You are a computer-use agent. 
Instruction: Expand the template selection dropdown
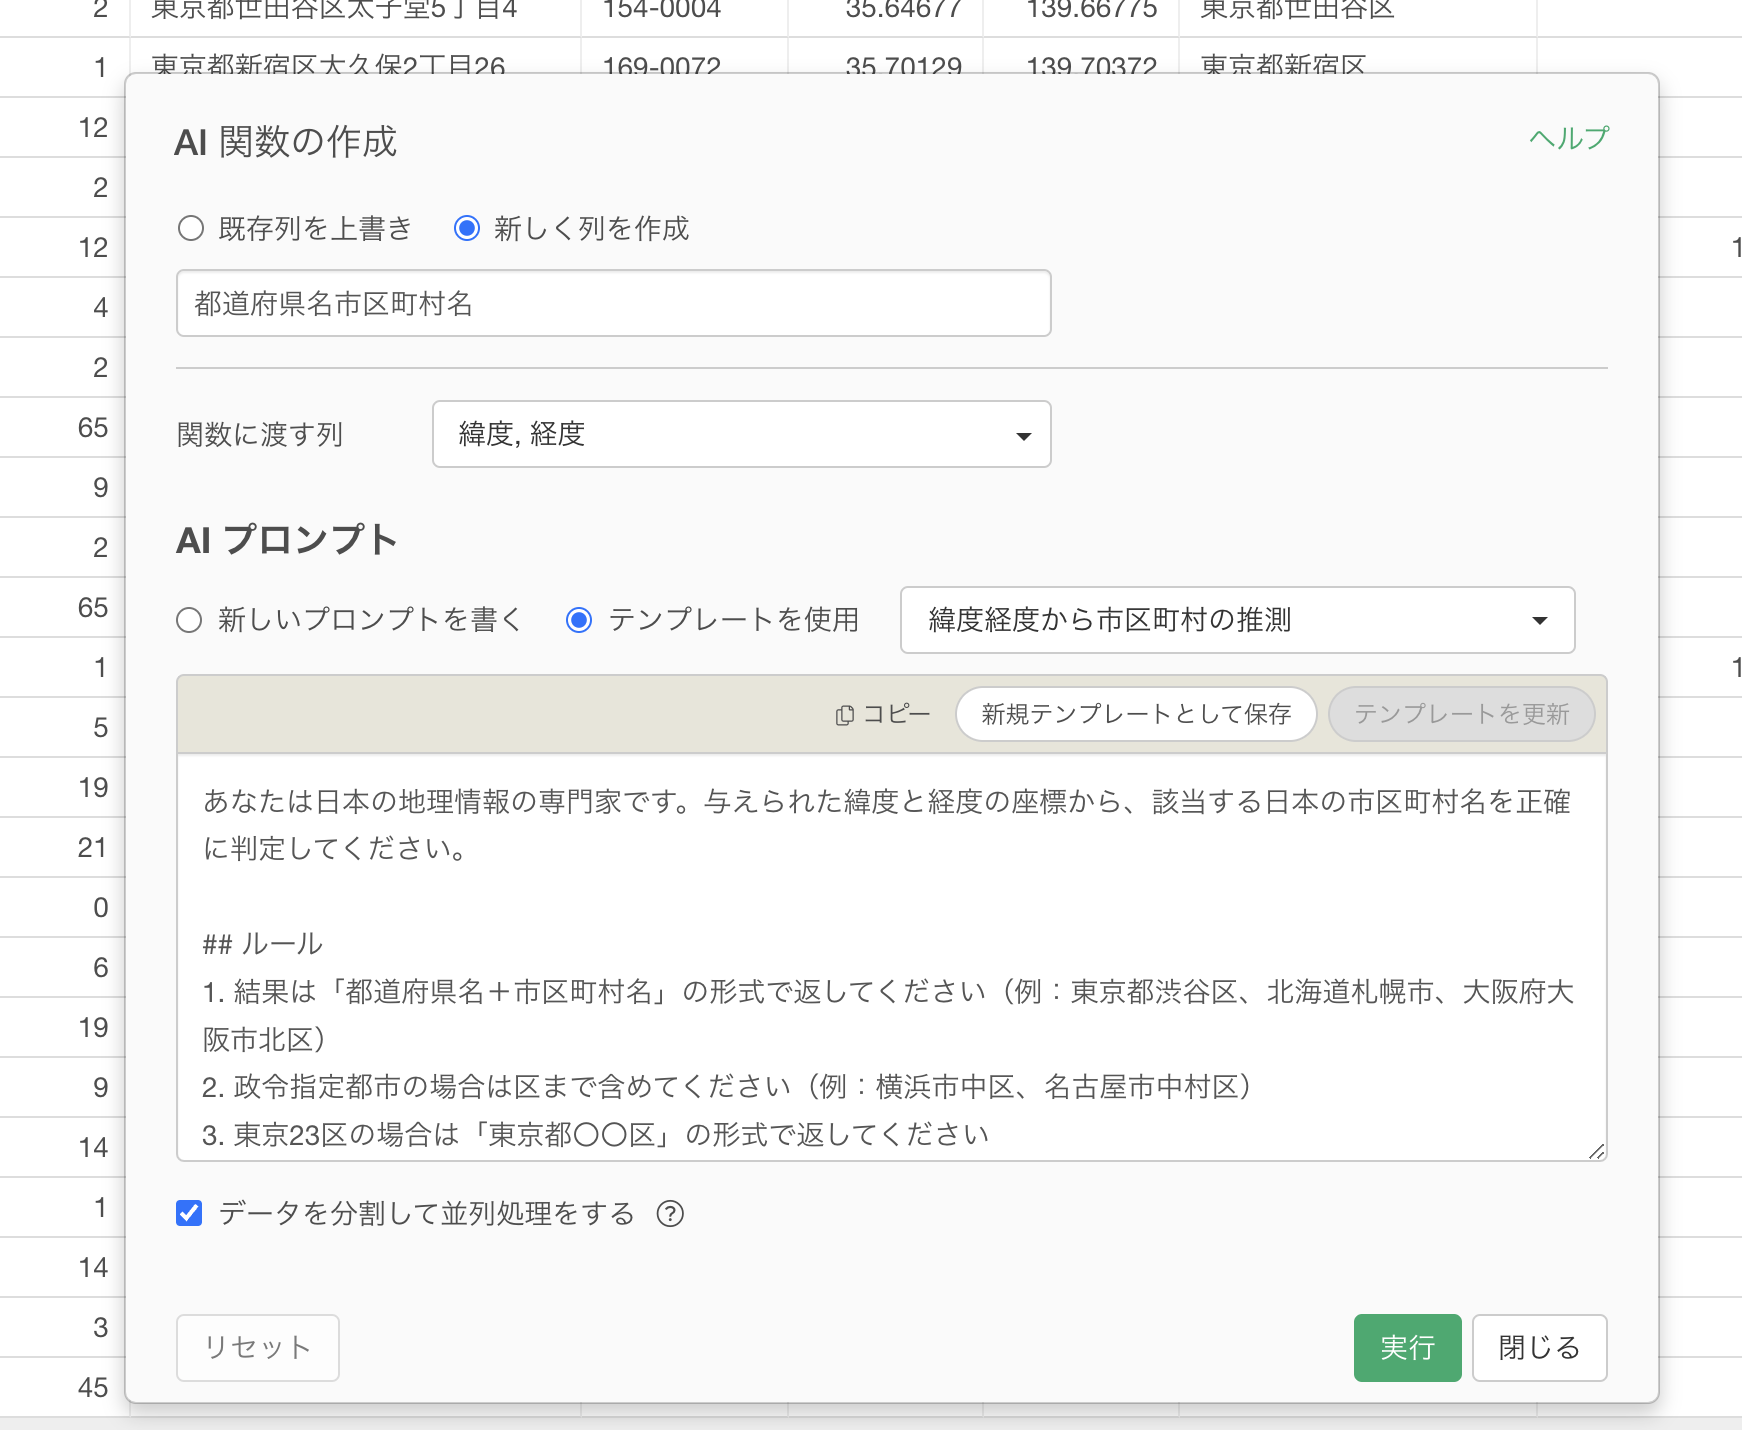point(1236,620)
